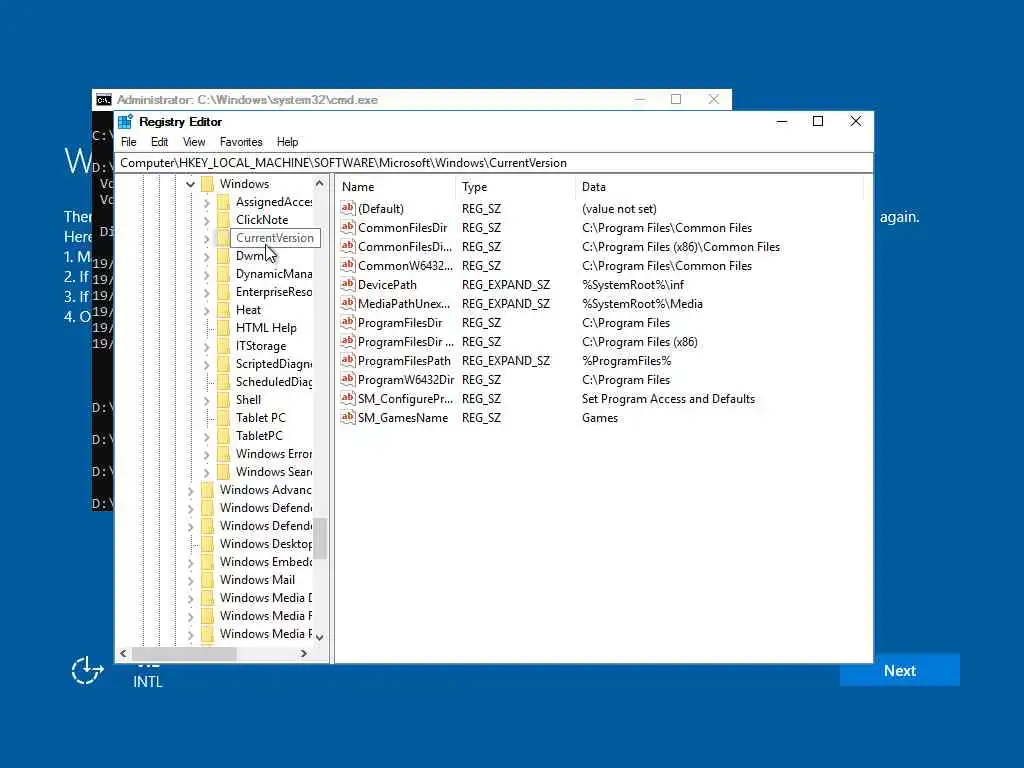
Task: Click the Ease of Access icon on setup screen
Action: click(x=87, y=671)
